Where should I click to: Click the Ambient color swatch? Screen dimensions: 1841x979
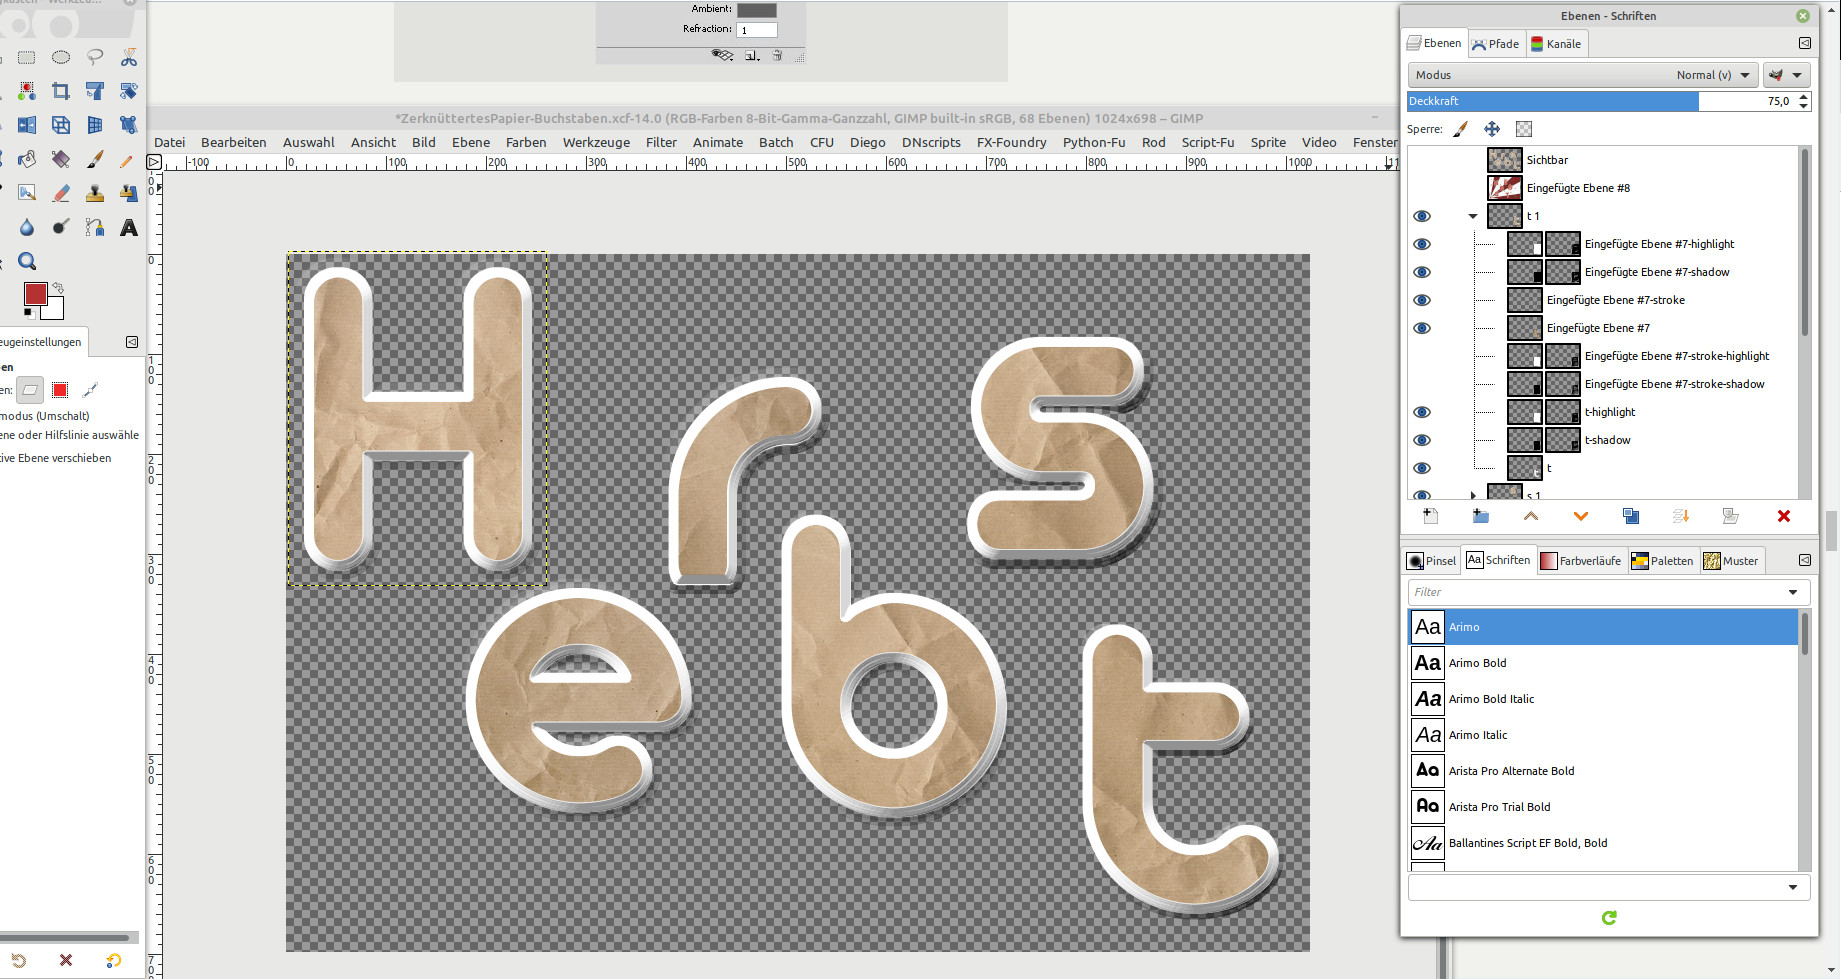[x=757, y=9]
